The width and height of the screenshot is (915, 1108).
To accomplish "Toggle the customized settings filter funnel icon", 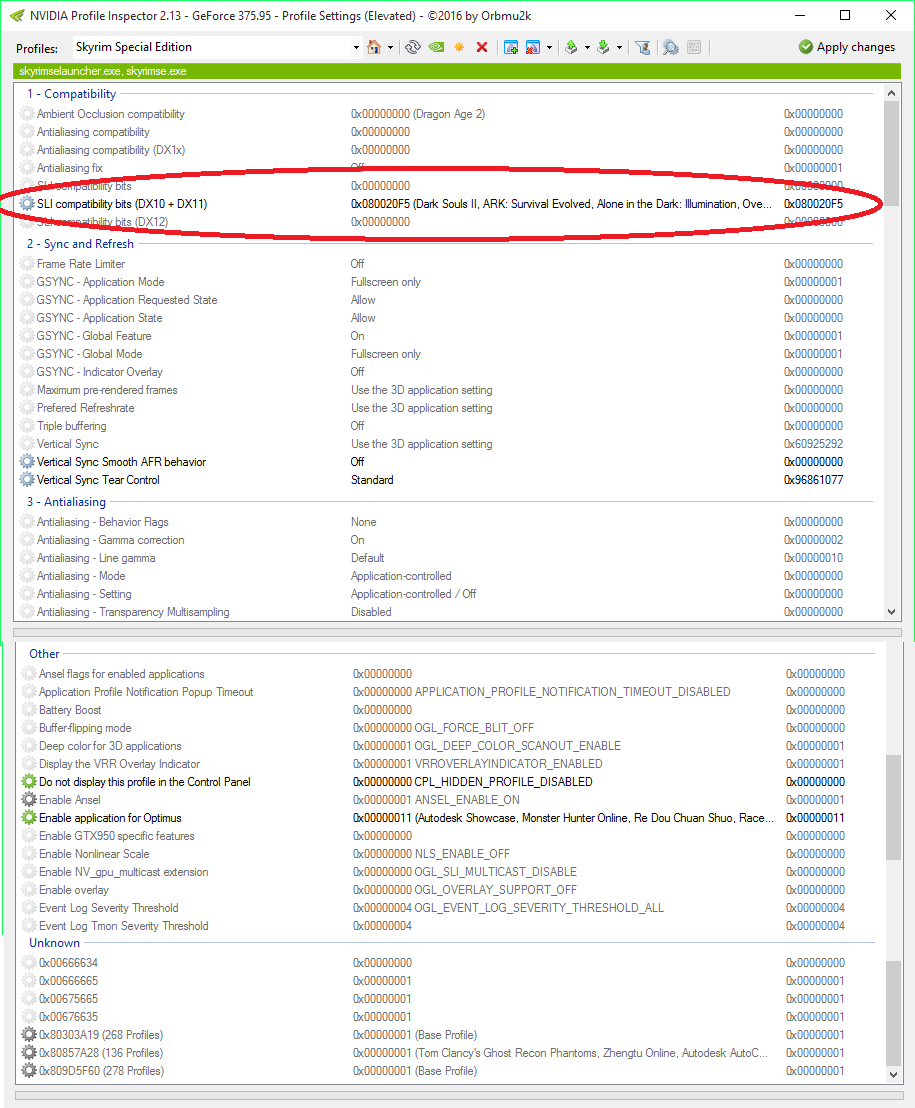I will 642,47.
